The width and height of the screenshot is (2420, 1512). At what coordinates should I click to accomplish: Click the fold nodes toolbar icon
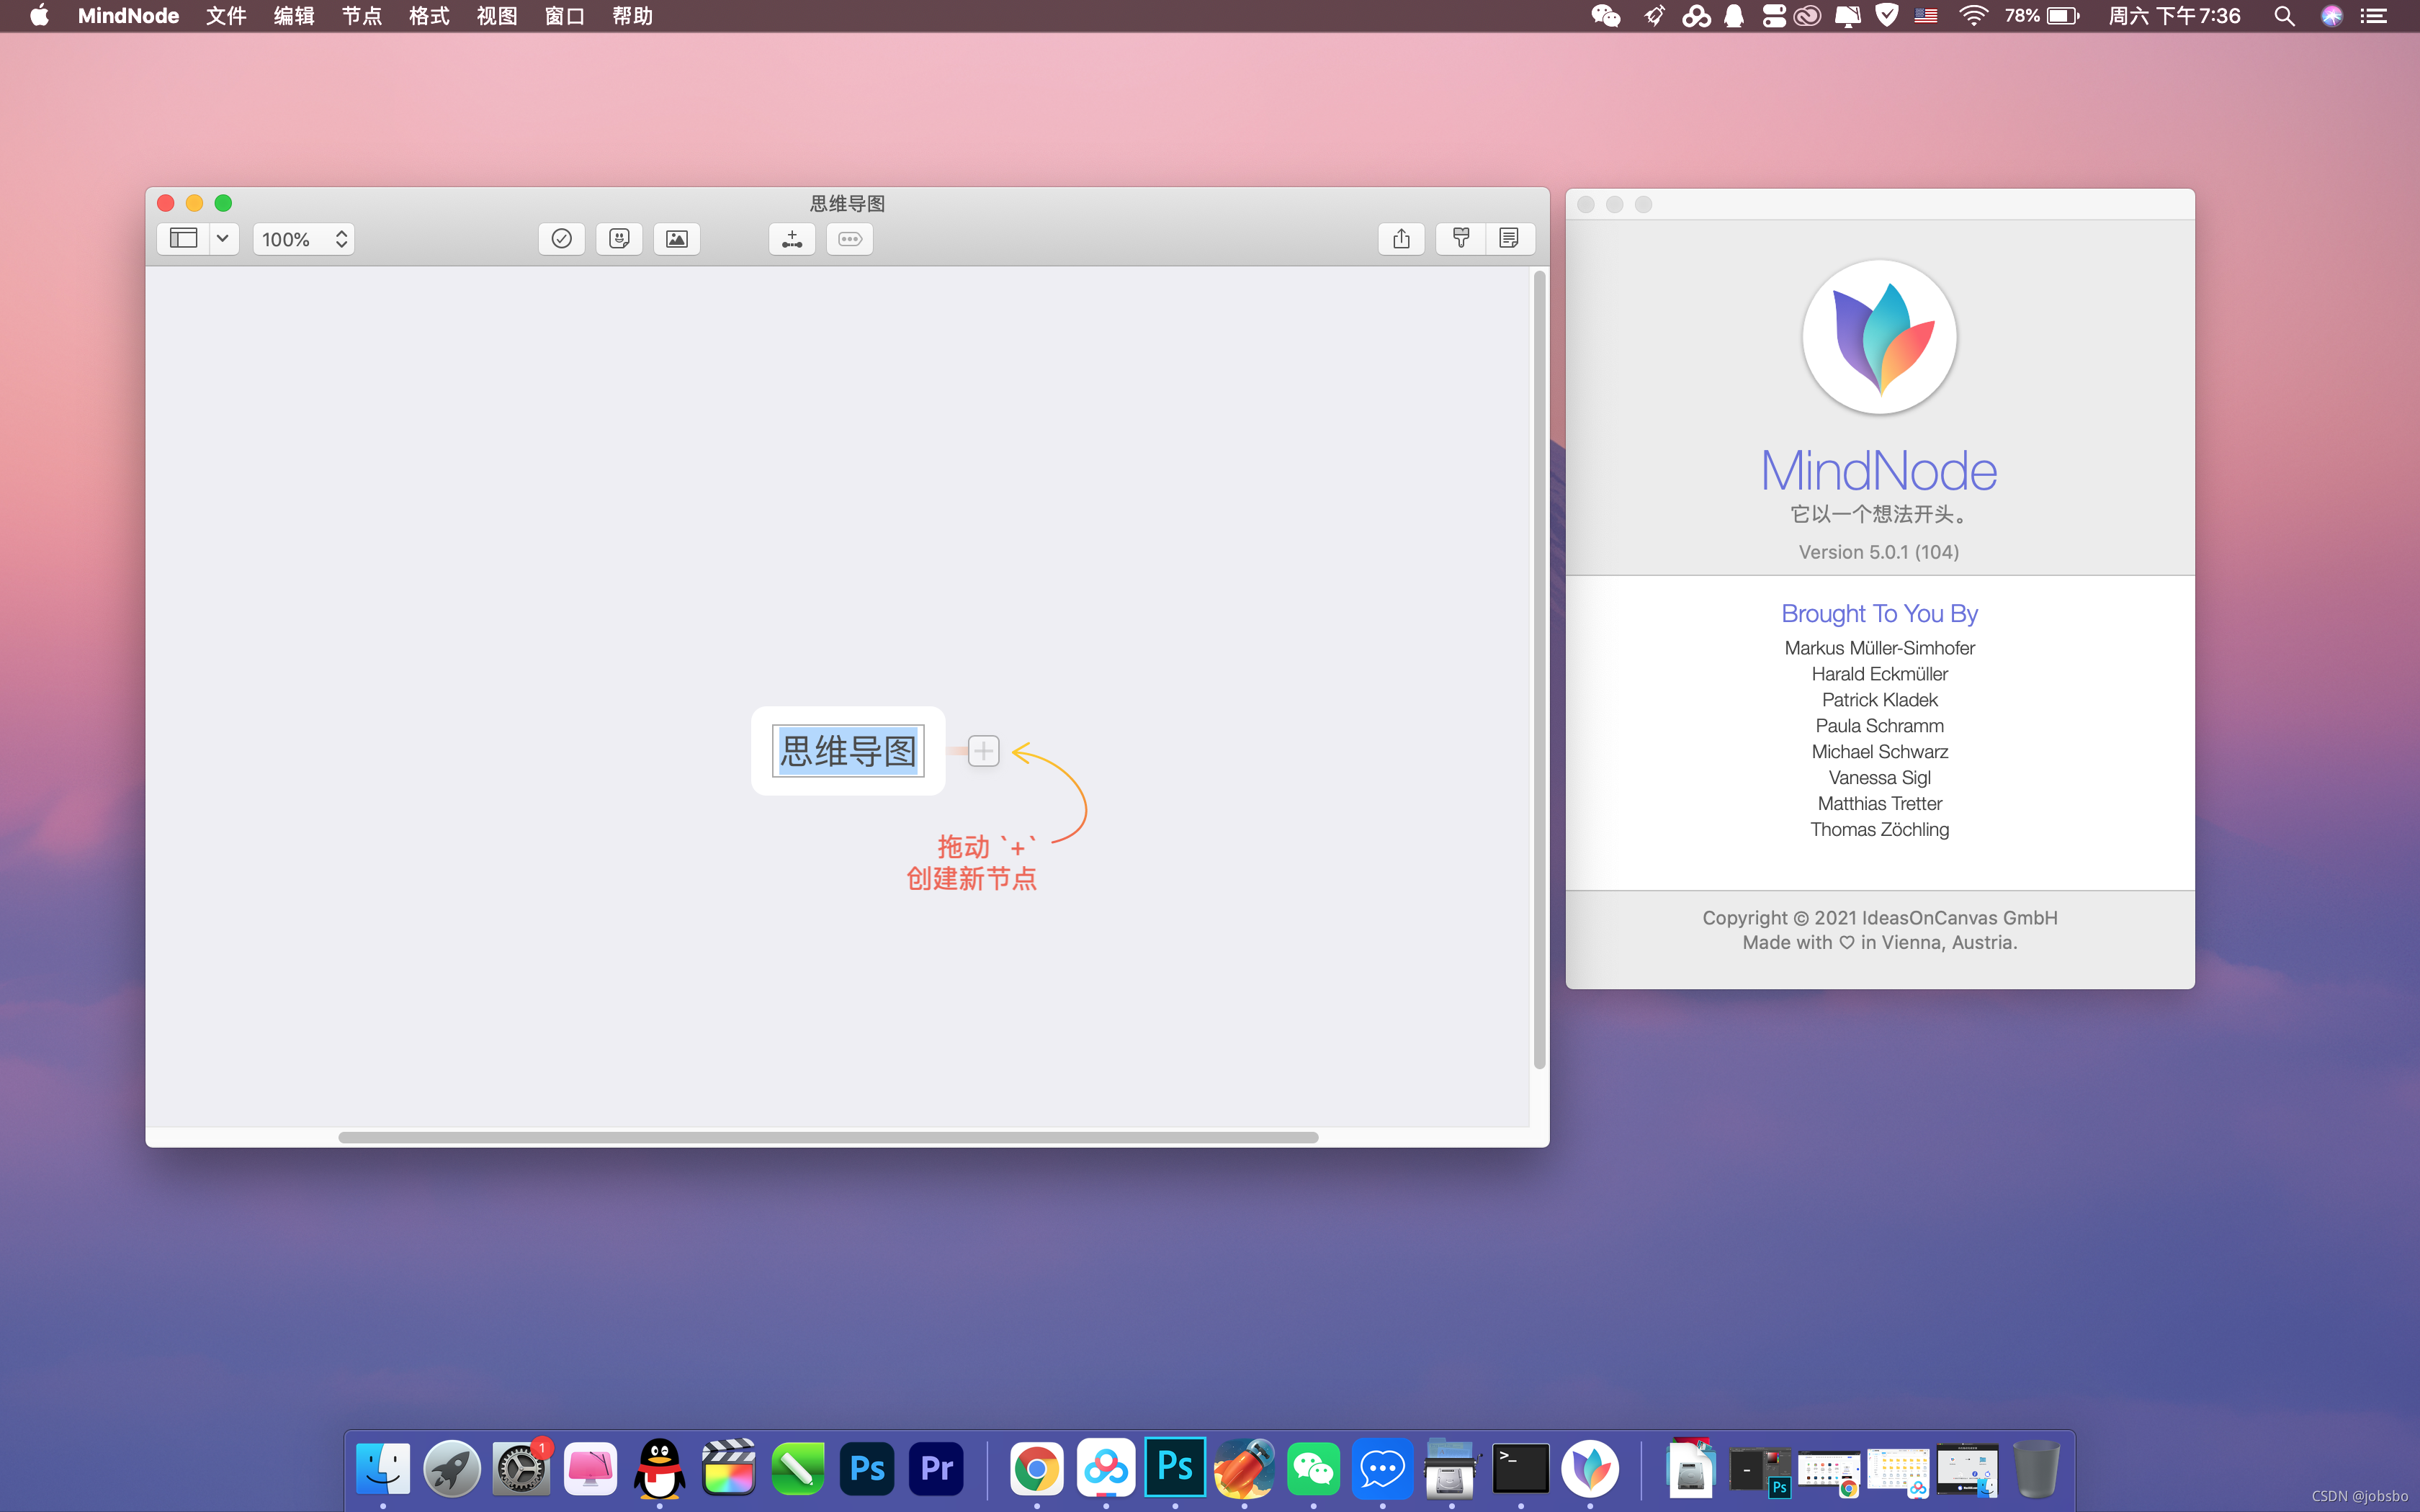(850, 239)
